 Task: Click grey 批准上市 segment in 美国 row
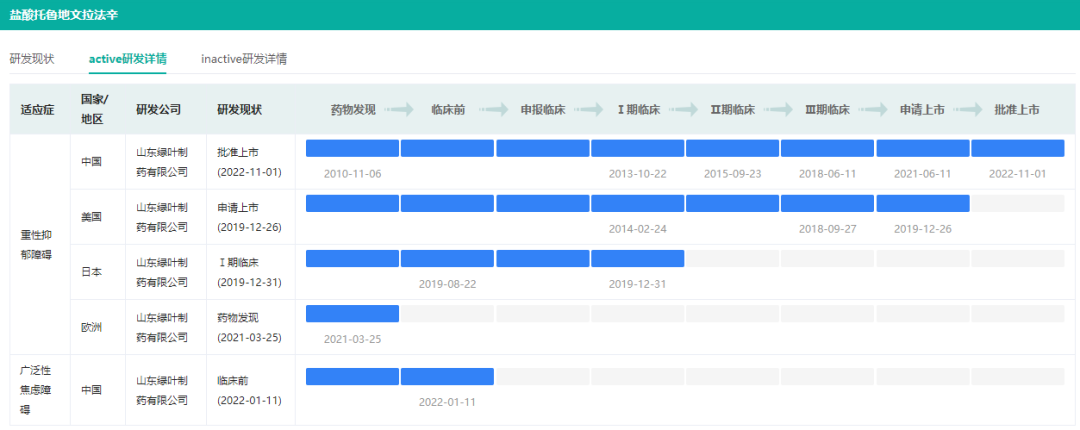pos(1017,203)
